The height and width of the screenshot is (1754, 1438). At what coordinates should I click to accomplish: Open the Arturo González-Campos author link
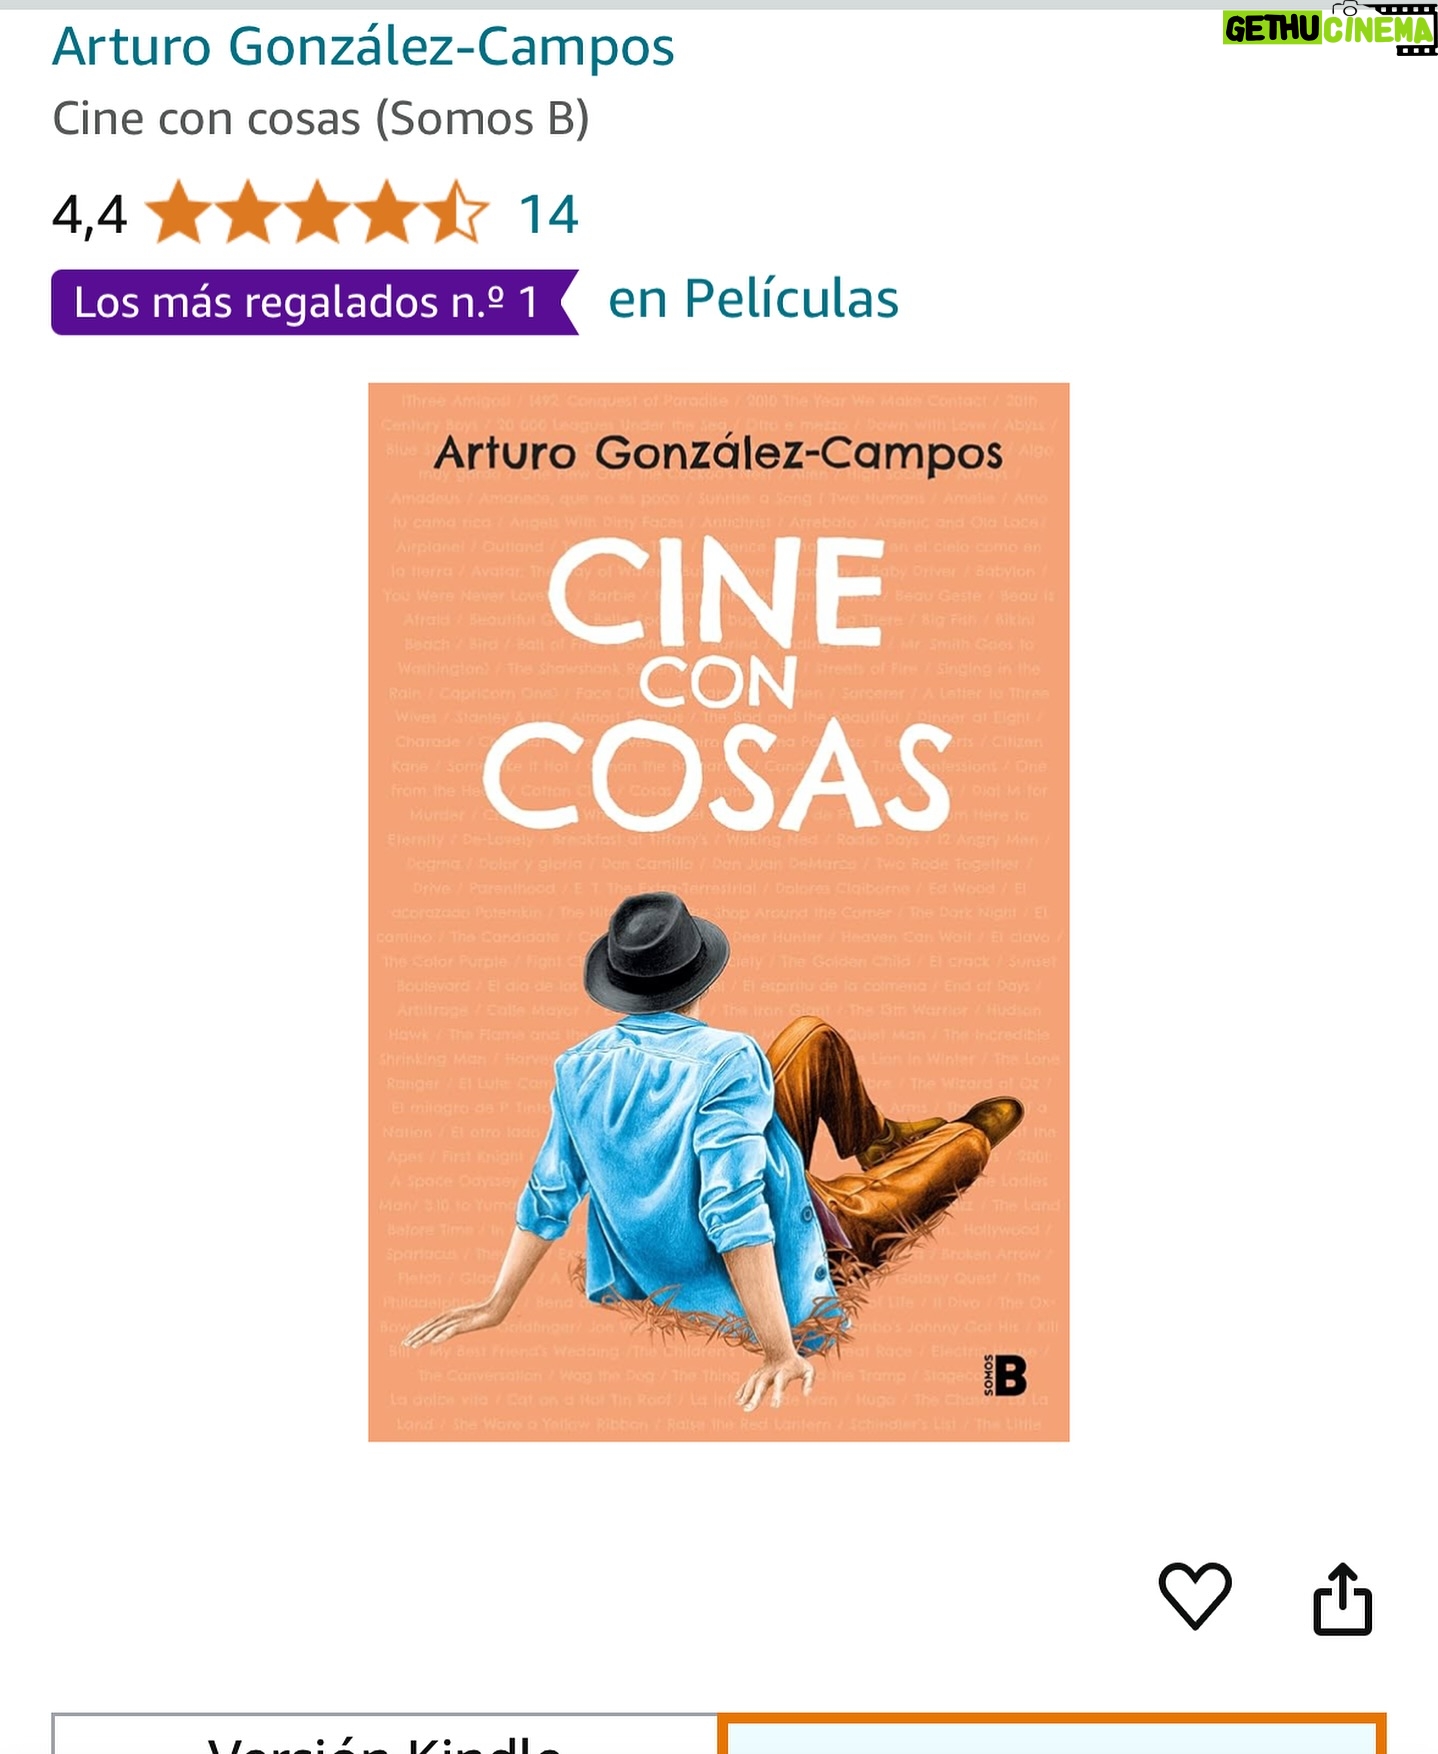click(x=363, y=46)
